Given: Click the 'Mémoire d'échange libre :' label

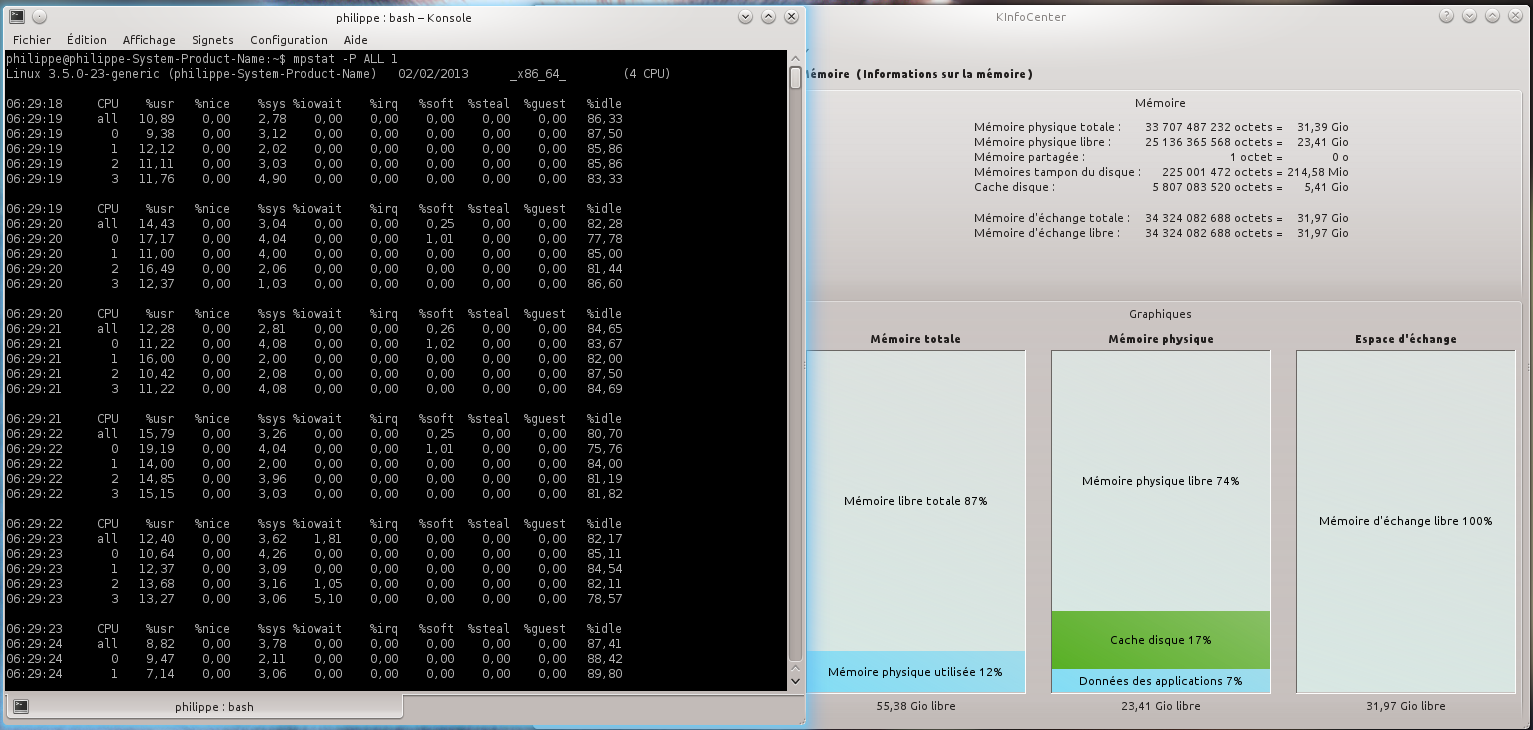Looking at the screenshot, I should pos(1047,233).
